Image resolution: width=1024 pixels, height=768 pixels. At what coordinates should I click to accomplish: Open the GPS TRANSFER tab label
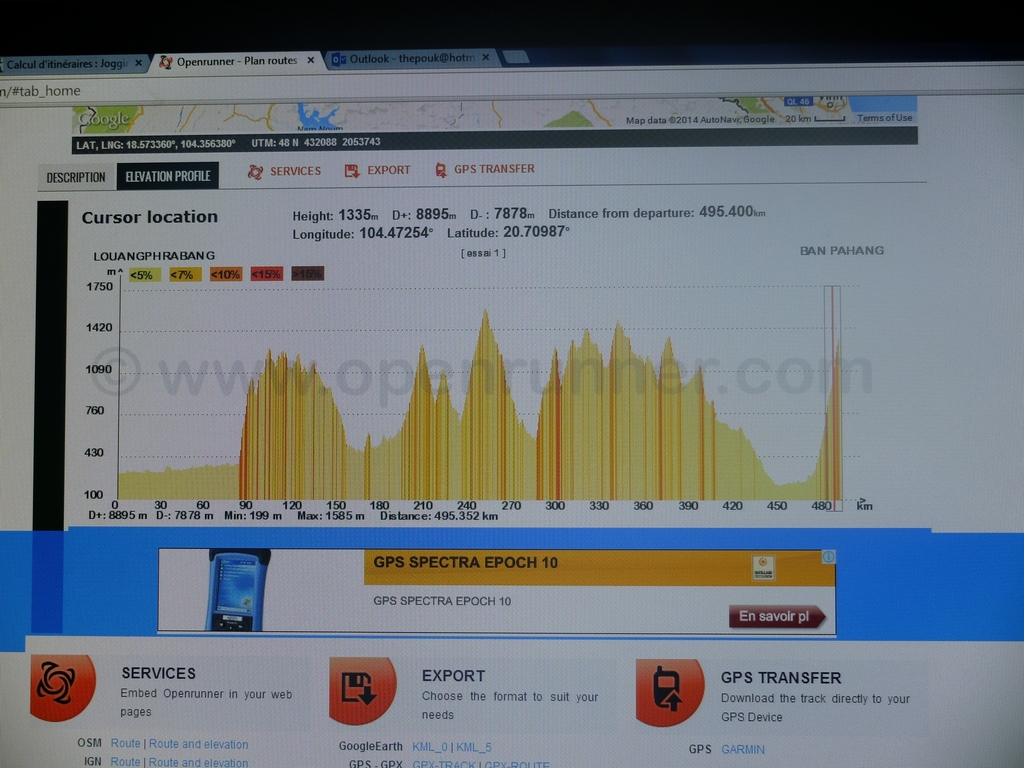pyautogui.click(x=494, y=169)
